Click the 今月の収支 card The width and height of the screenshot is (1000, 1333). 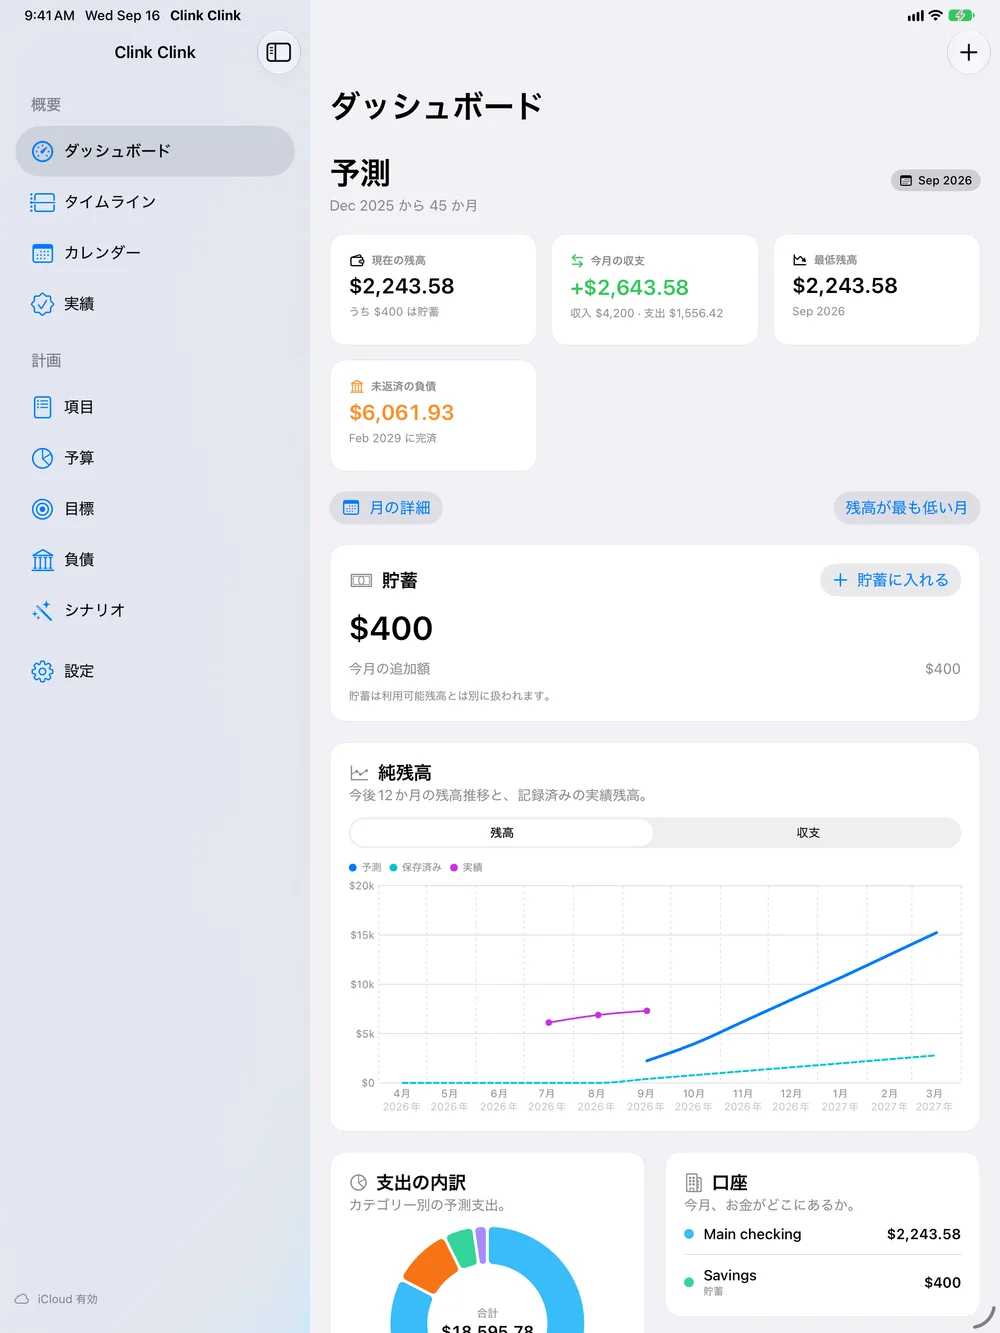point(655,290)
